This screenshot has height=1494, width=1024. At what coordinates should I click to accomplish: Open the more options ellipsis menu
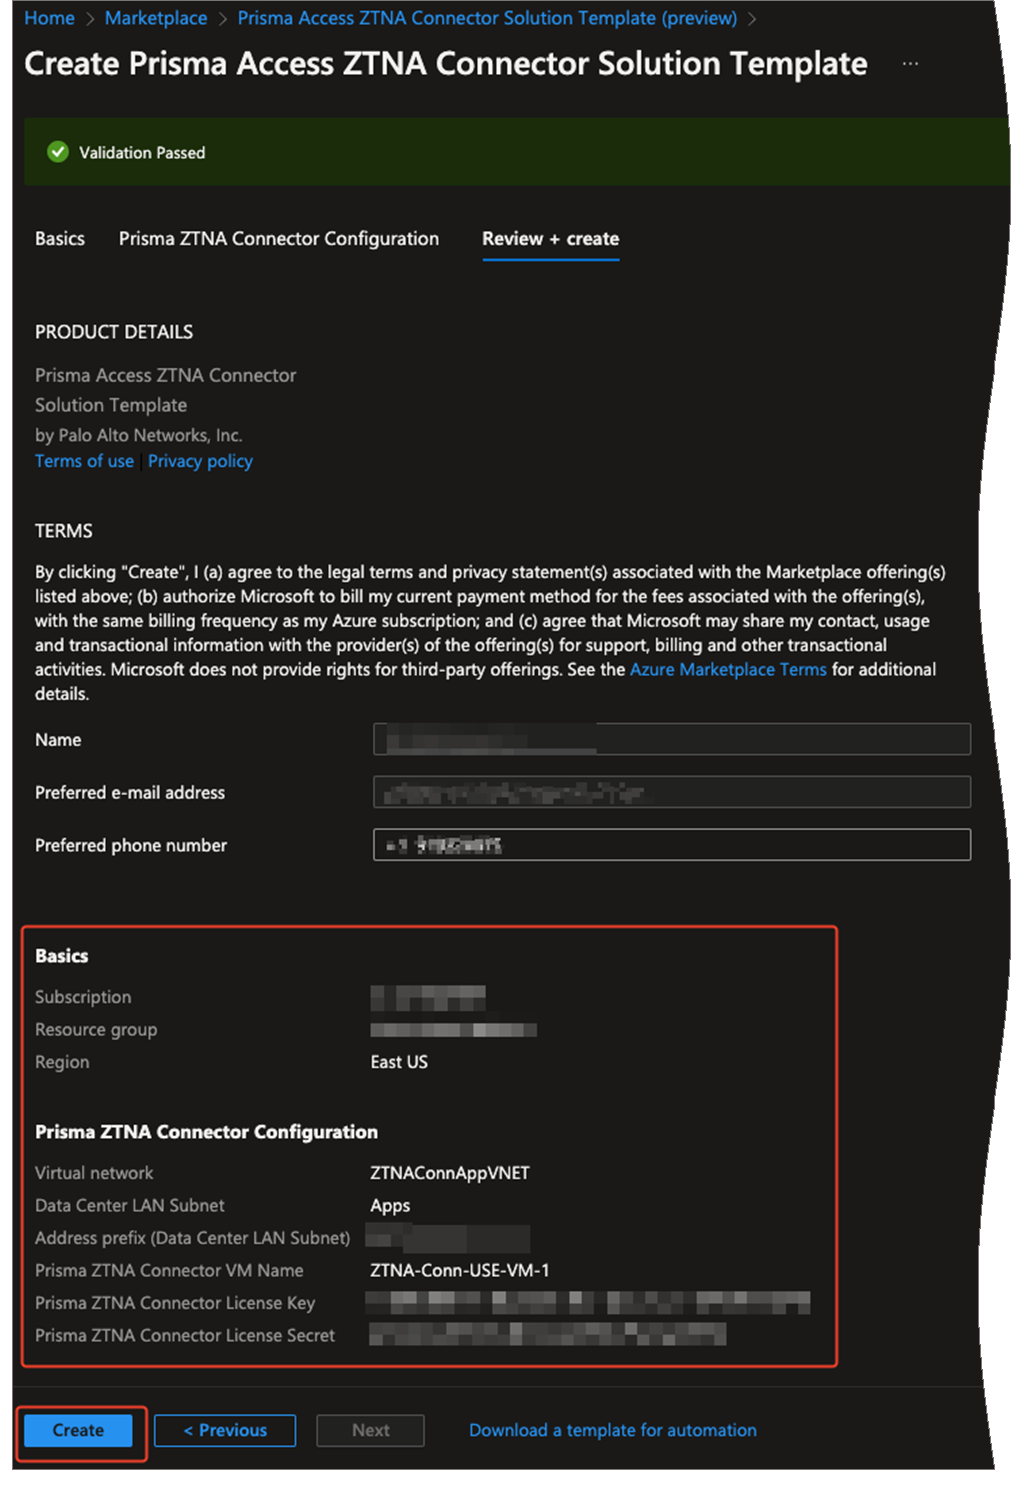[910, 63]
